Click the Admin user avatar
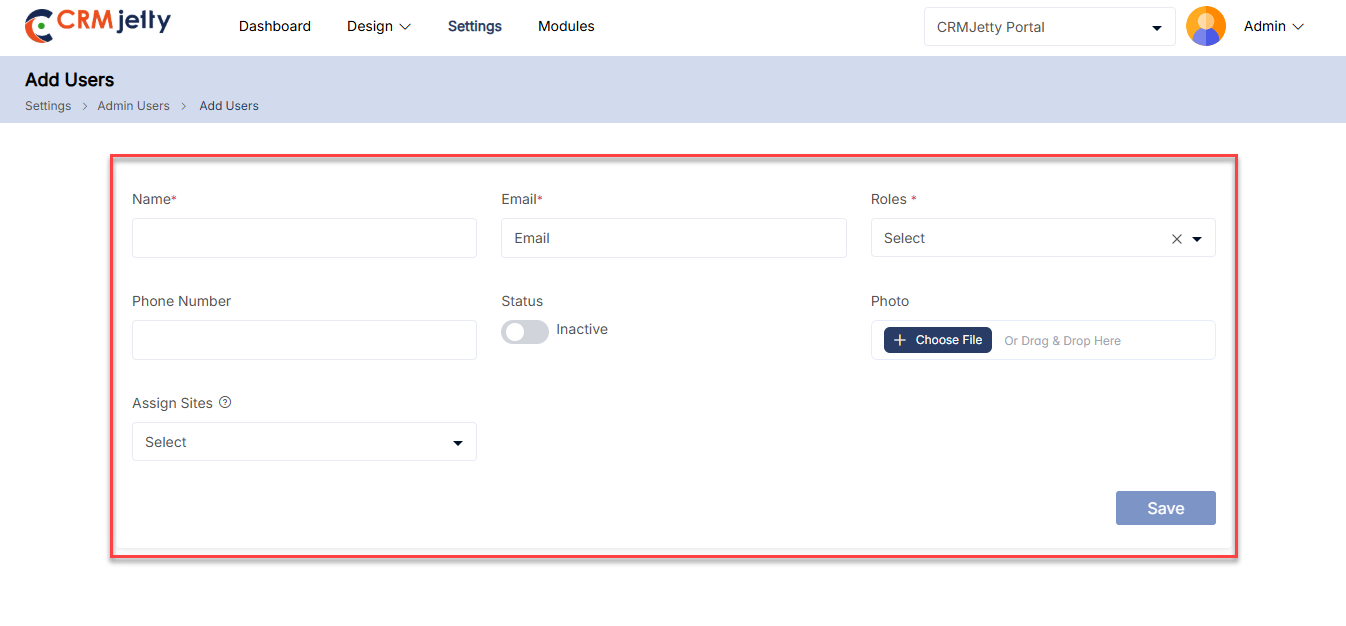The width and height of the screenshot is (1346, 626). 1205,27
